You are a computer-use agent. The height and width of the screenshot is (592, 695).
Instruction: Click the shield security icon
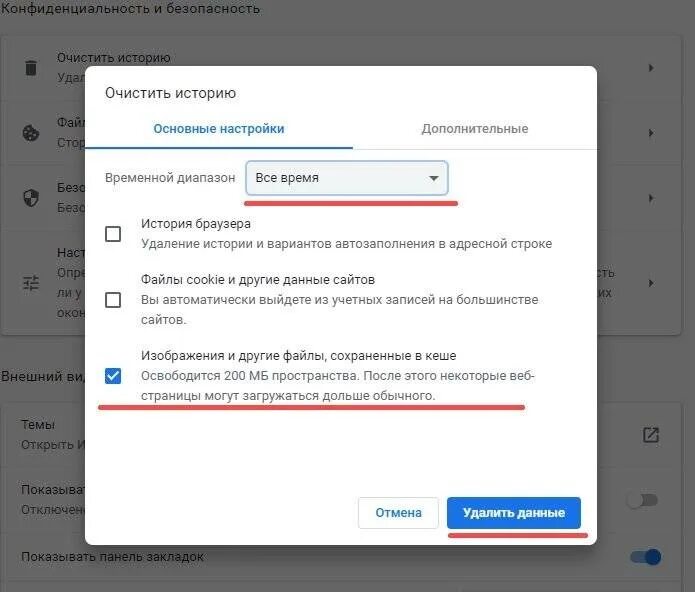[31, 198]
